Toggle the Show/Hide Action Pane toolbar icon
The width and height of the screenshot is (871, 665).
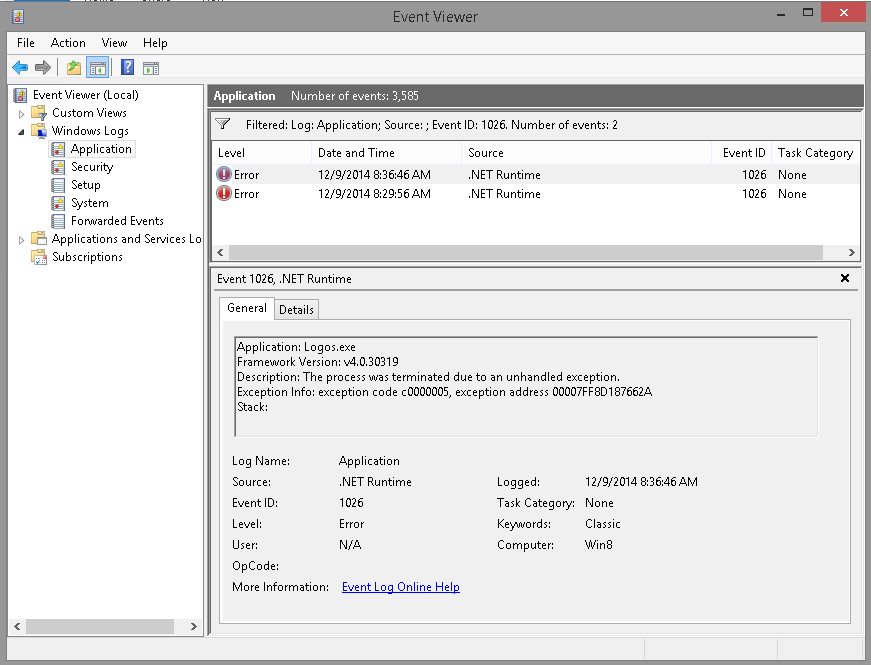tap(151, 68)
